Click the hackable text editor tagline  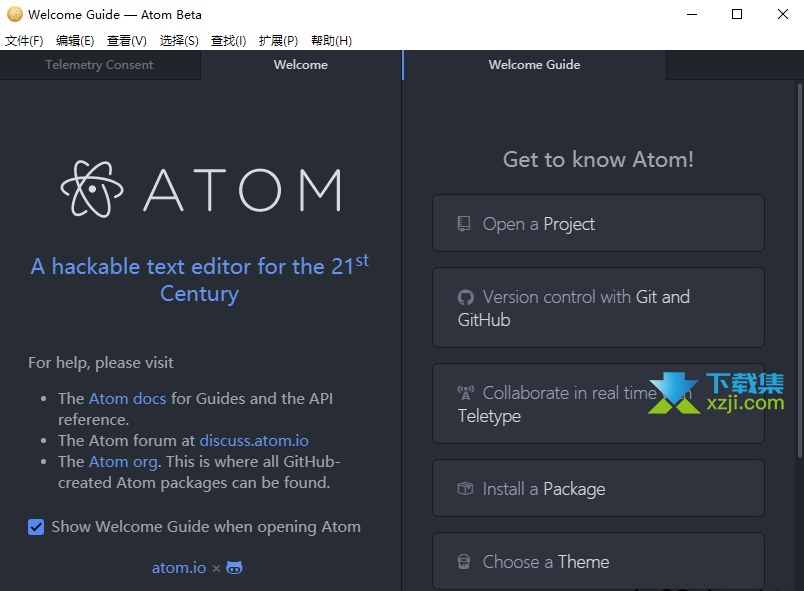tap(199, 279)
